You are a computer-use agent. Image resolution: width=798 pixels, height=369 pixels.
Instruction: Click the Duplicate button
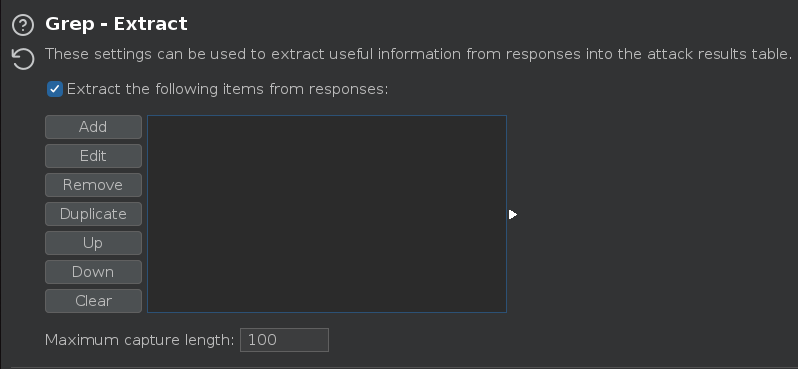[x=93, y=214]
